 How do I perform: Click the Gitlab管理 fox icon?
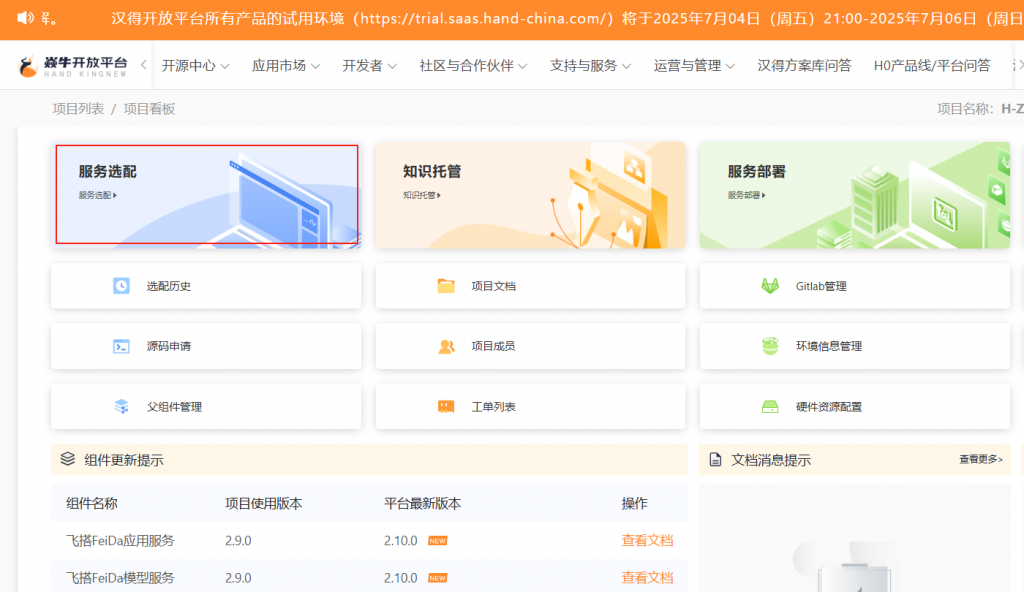770,286
